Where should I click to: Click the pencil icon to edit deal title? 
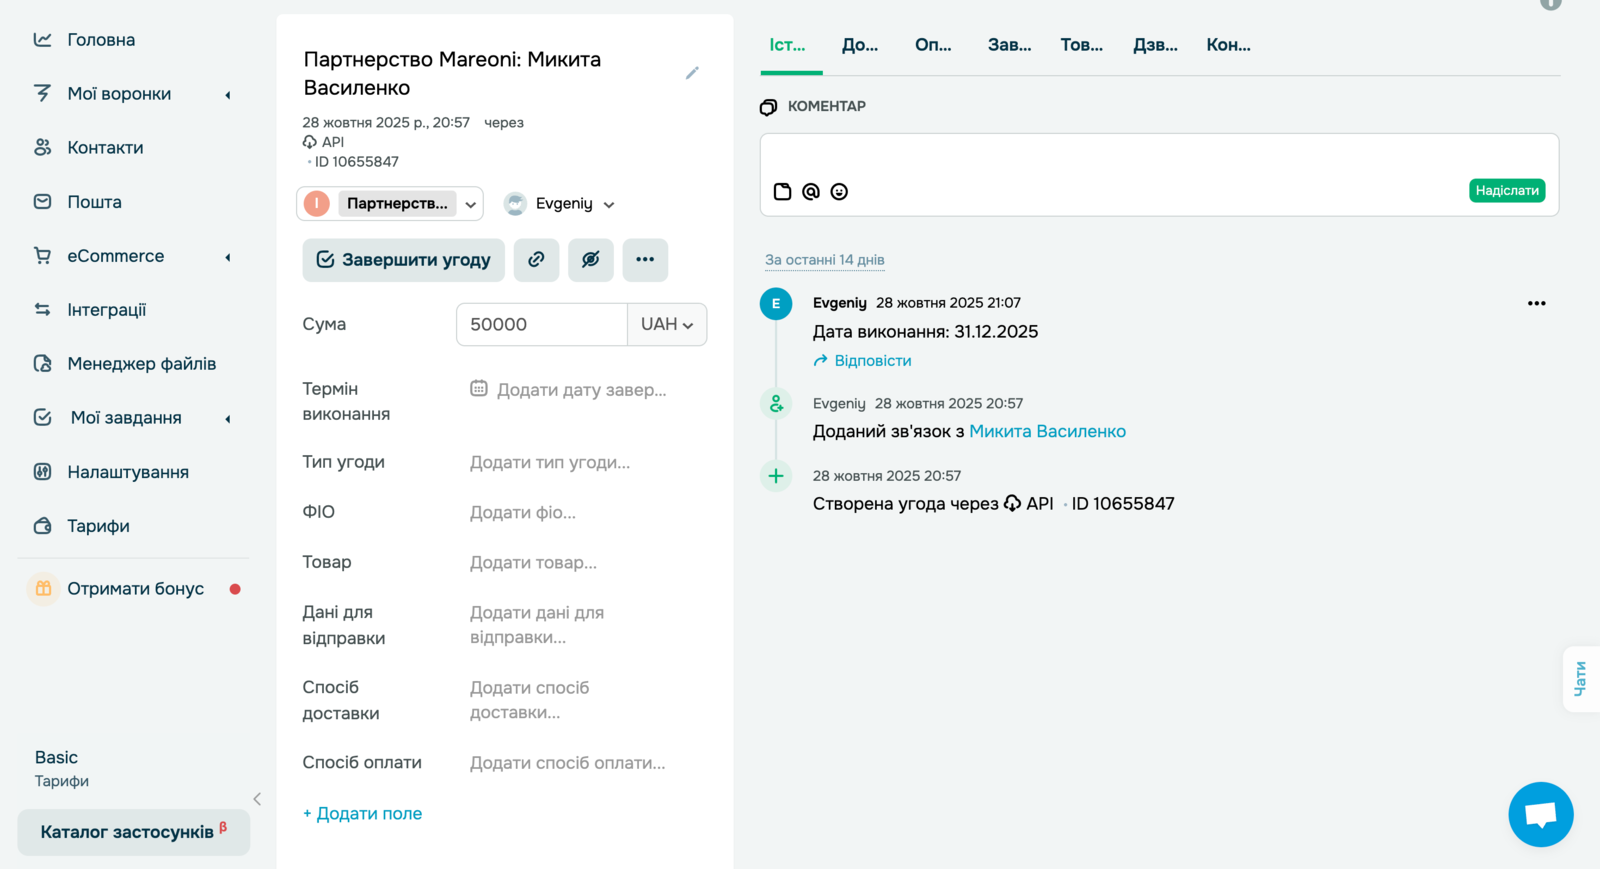coord(692,73)
